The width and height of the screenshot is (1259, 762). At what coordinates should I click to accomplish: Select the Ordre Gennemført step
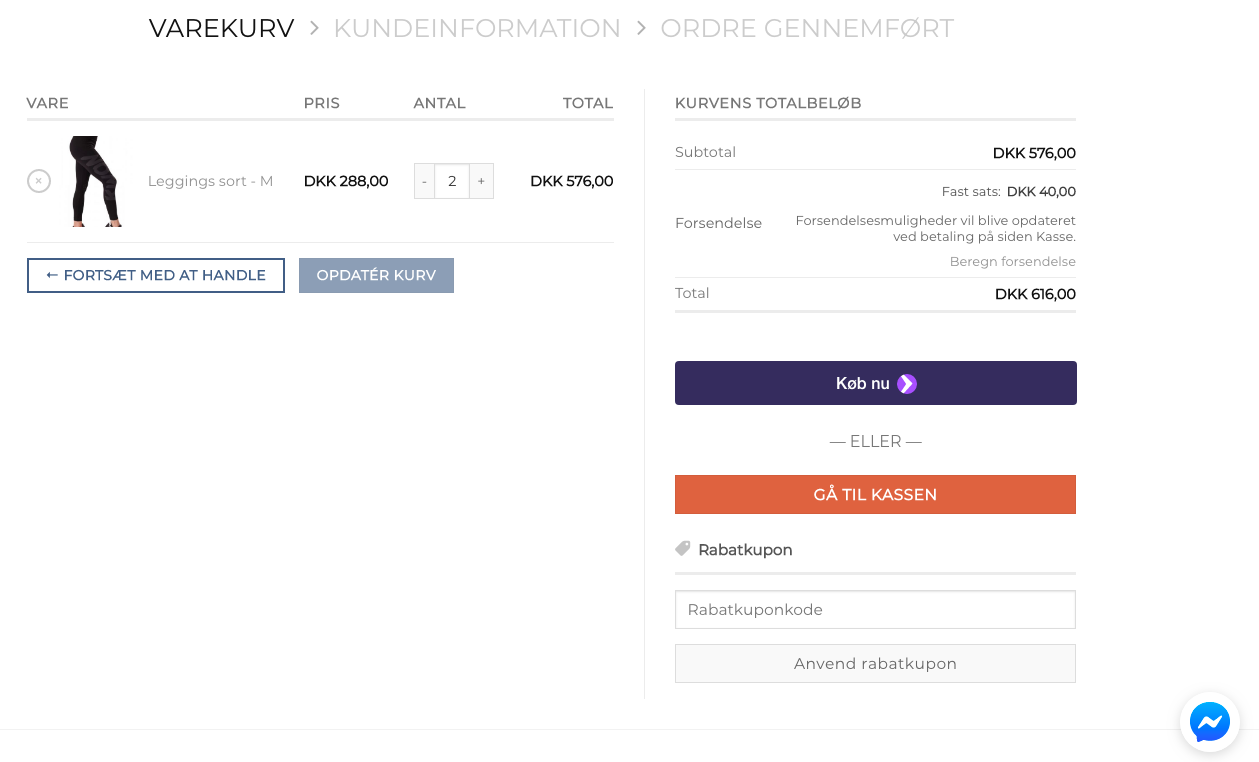[x=806, y=29]
